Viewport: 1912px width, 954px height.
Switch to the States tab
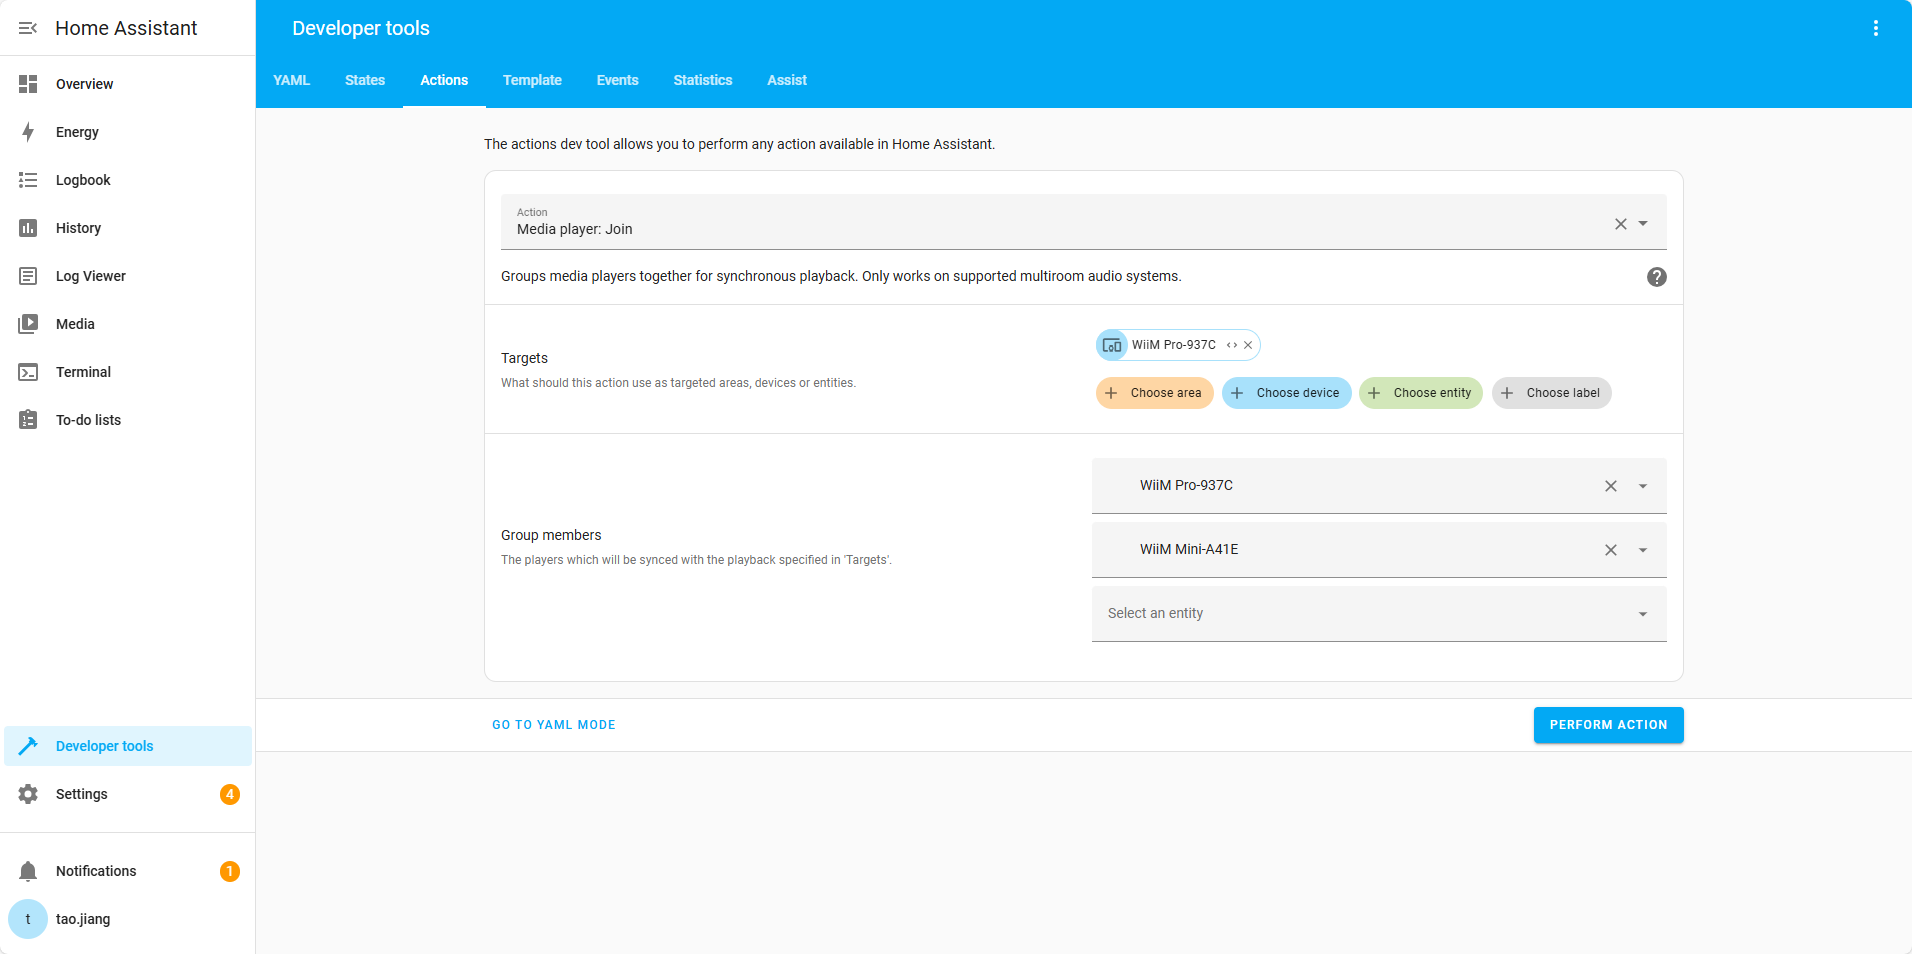(365, 80)
